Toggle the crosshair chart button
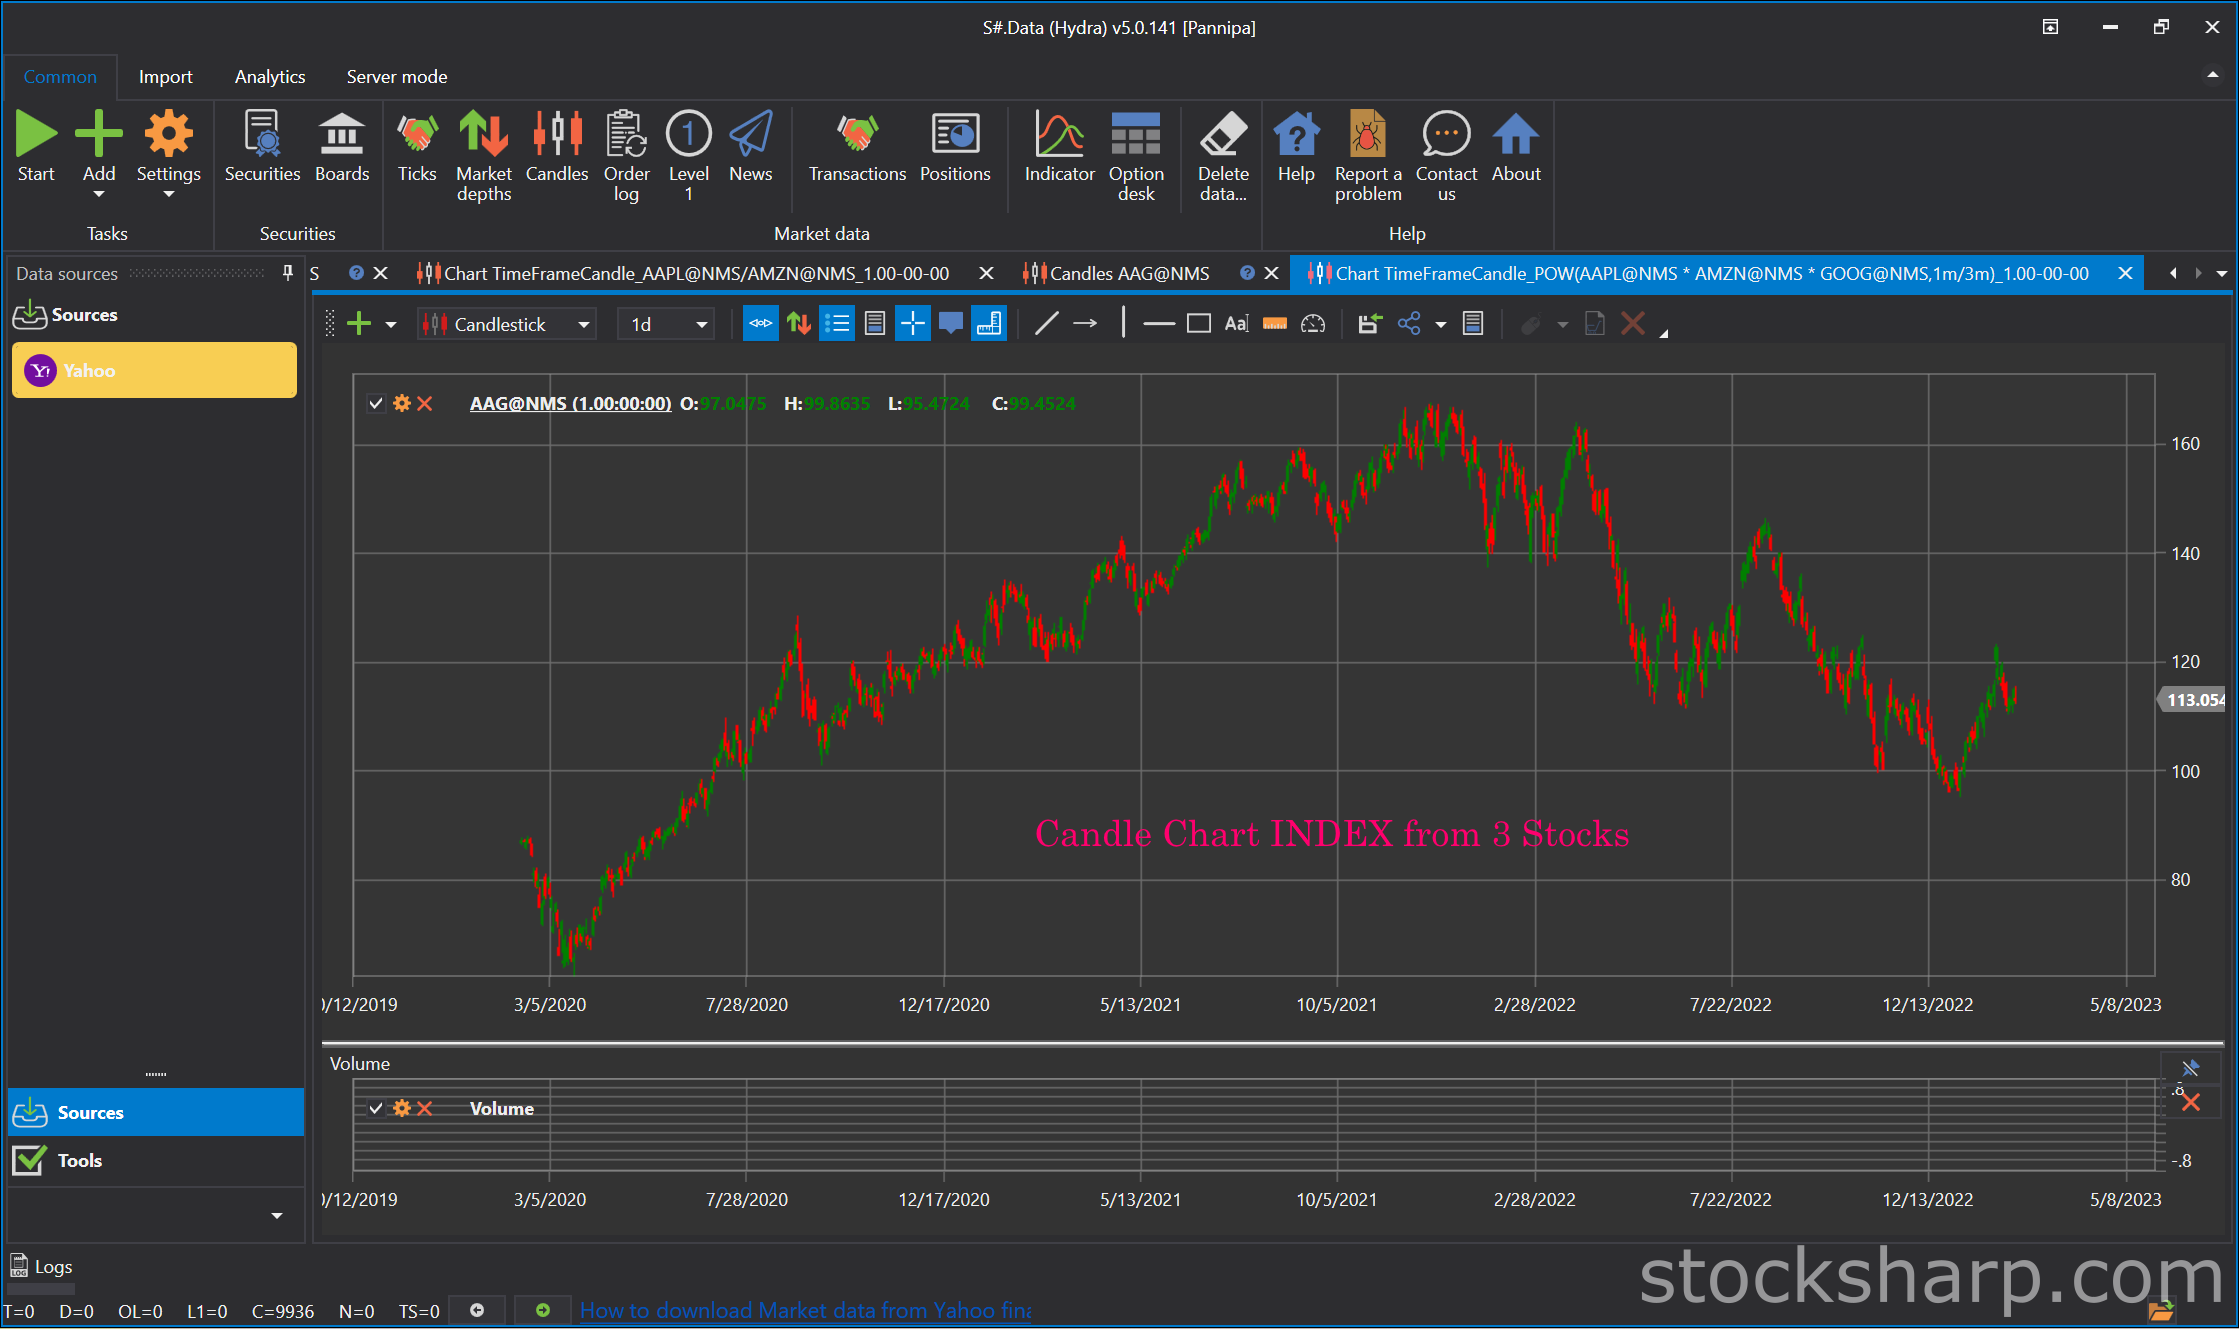 912,324
